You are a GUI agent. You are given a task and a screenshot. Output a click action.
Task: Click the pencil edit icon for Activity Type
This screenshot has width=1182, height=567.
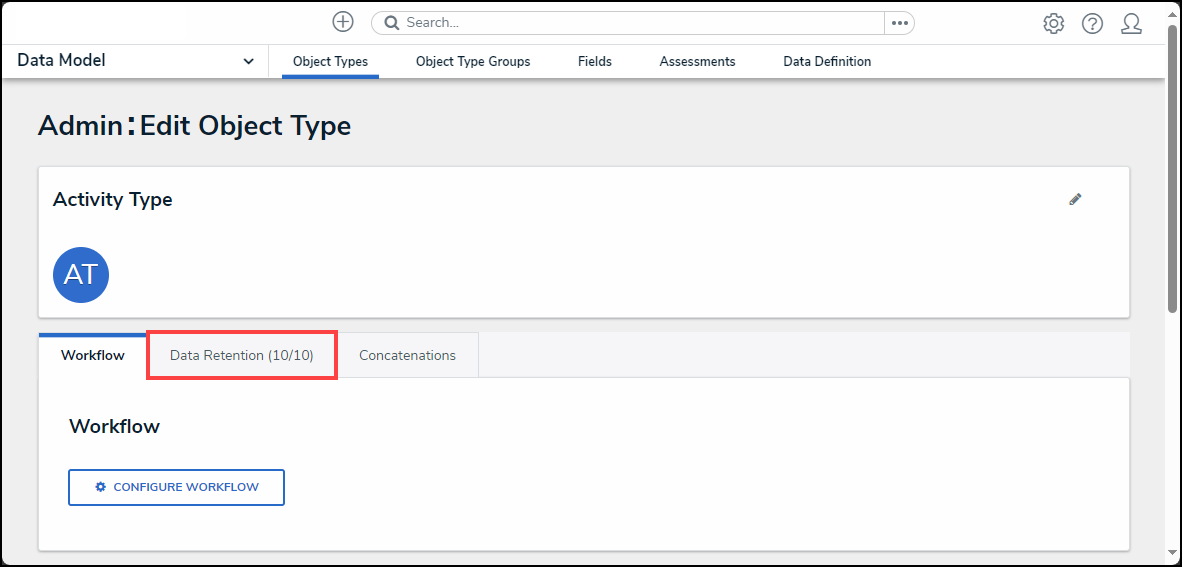click(x=1075, y=199)
